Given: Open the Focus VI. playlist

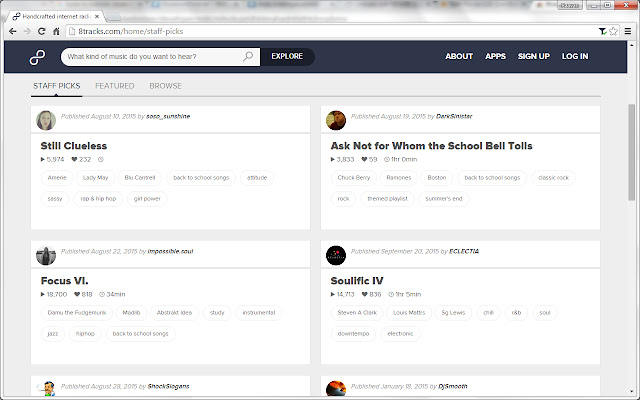Looking at the screenshot, I should [64, 281].
